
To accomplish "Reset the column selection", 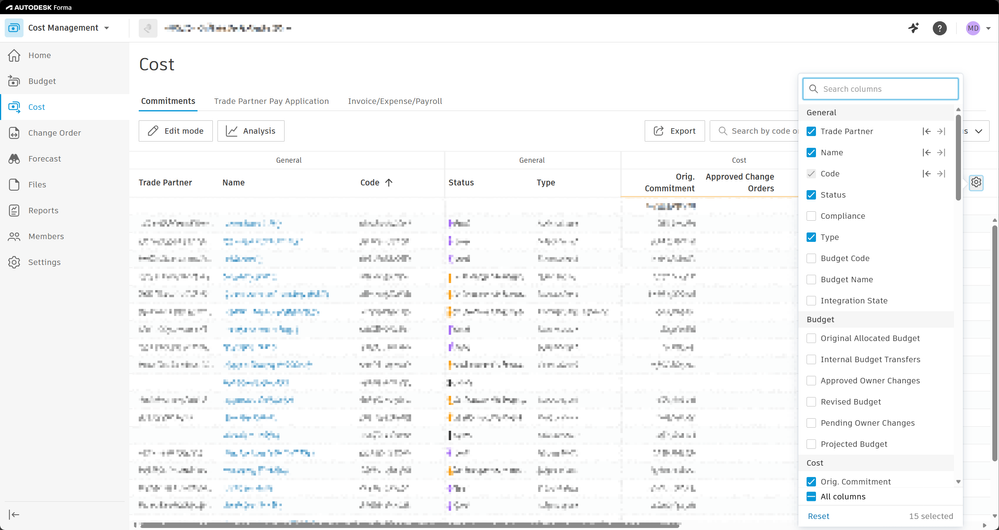I will (x=819, y=517).
